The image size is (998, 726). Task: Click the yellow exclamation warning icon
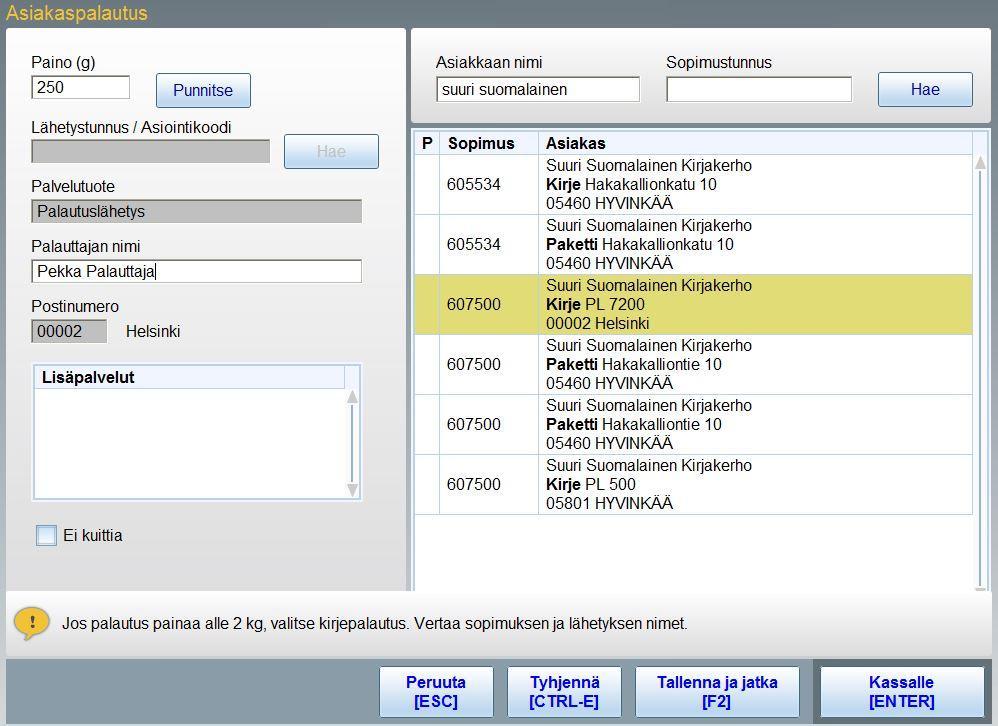[x=31, y=623]
